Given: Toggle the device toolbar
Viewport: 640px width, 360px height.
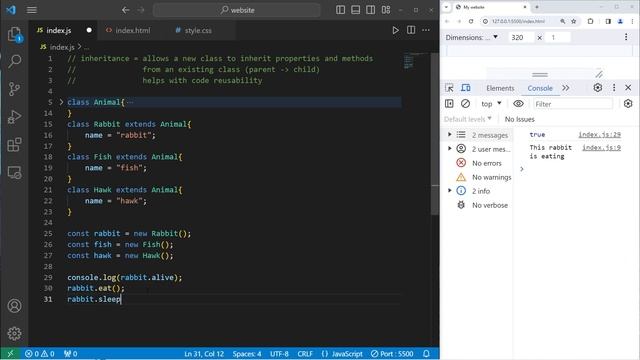Looking at the screenshot, I should click(x=466, y=88).
